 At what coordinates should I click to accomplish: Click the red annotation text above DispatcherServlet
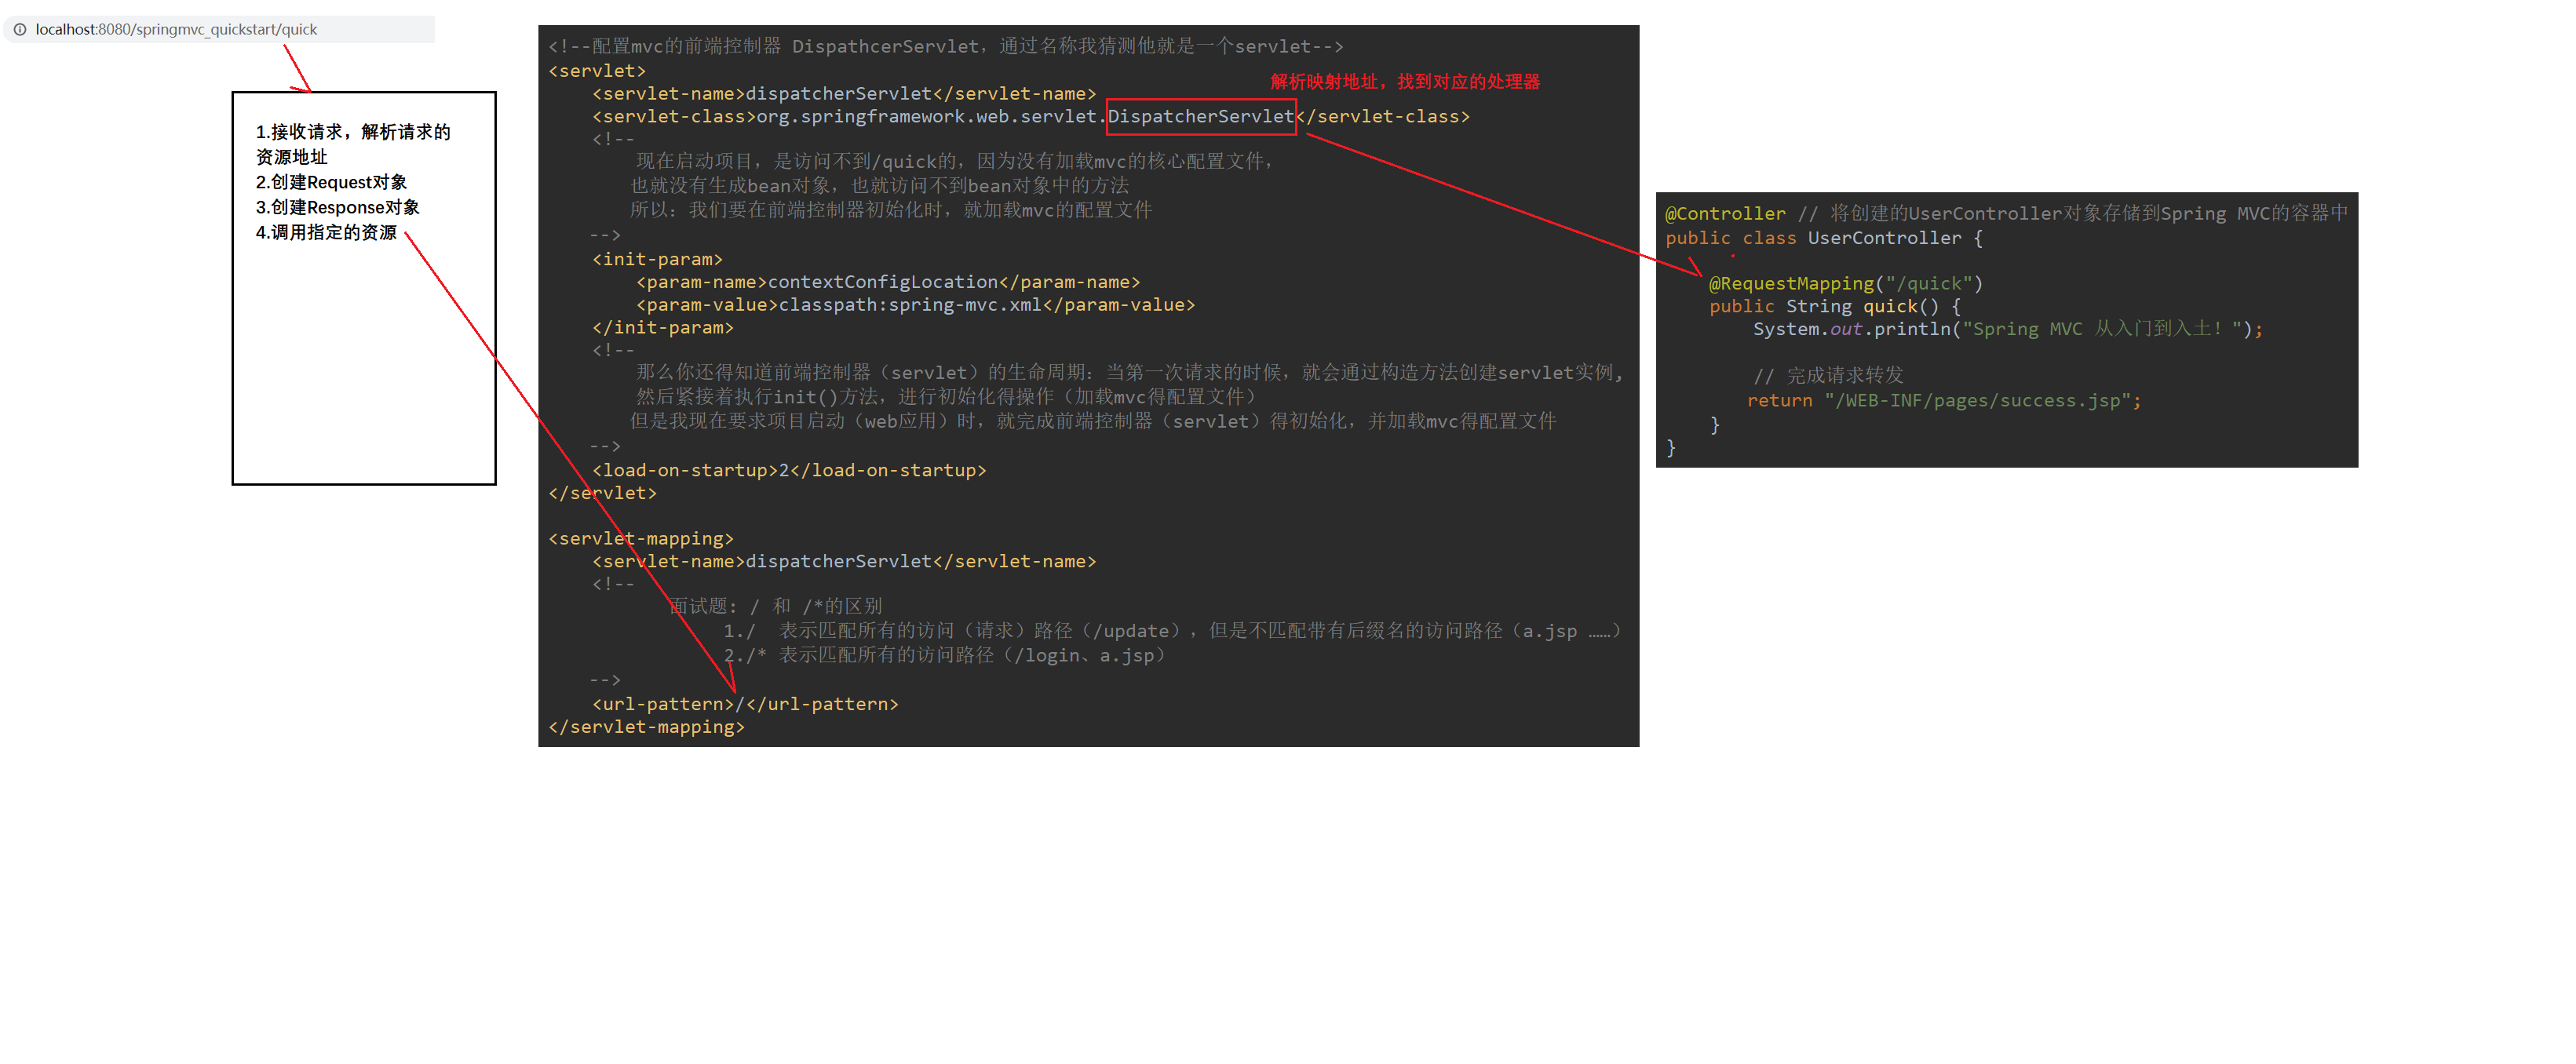(x=1404, y=82)
